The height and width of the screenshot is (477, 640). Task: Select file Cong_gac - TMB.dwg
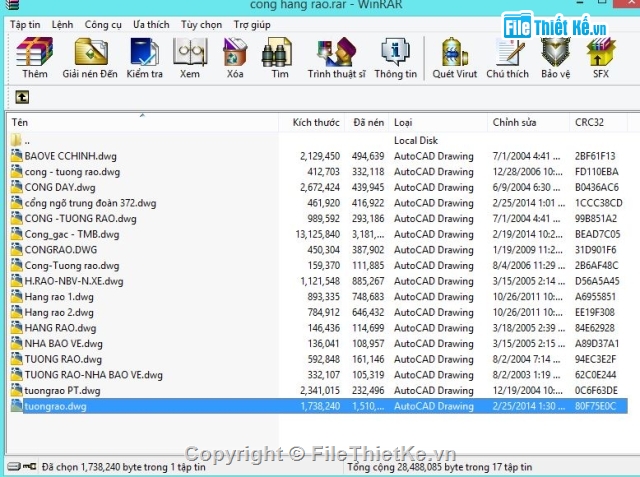click(x=72, y=235)
